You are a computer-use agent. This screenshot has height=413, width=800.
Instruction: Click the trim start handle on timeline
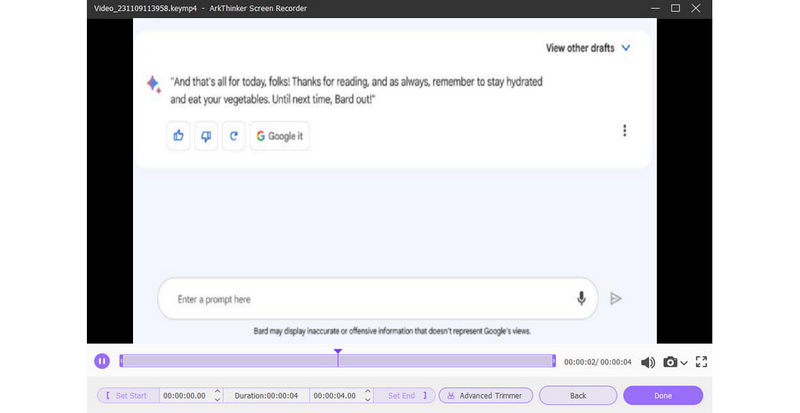click(x=121, y=361)
